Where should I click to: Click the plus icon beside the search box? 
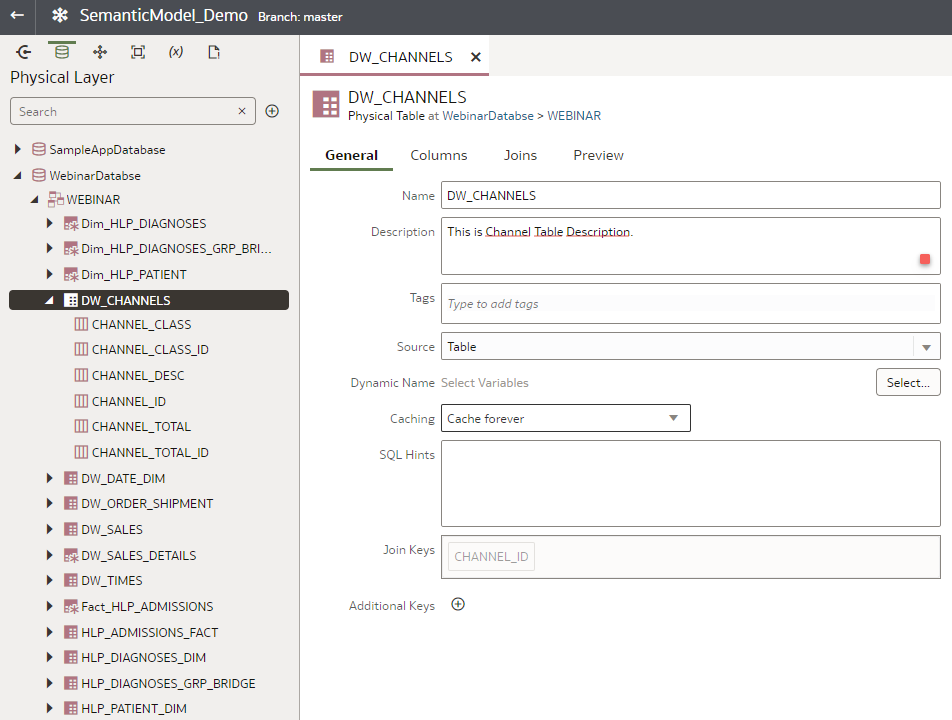[272, 111]
